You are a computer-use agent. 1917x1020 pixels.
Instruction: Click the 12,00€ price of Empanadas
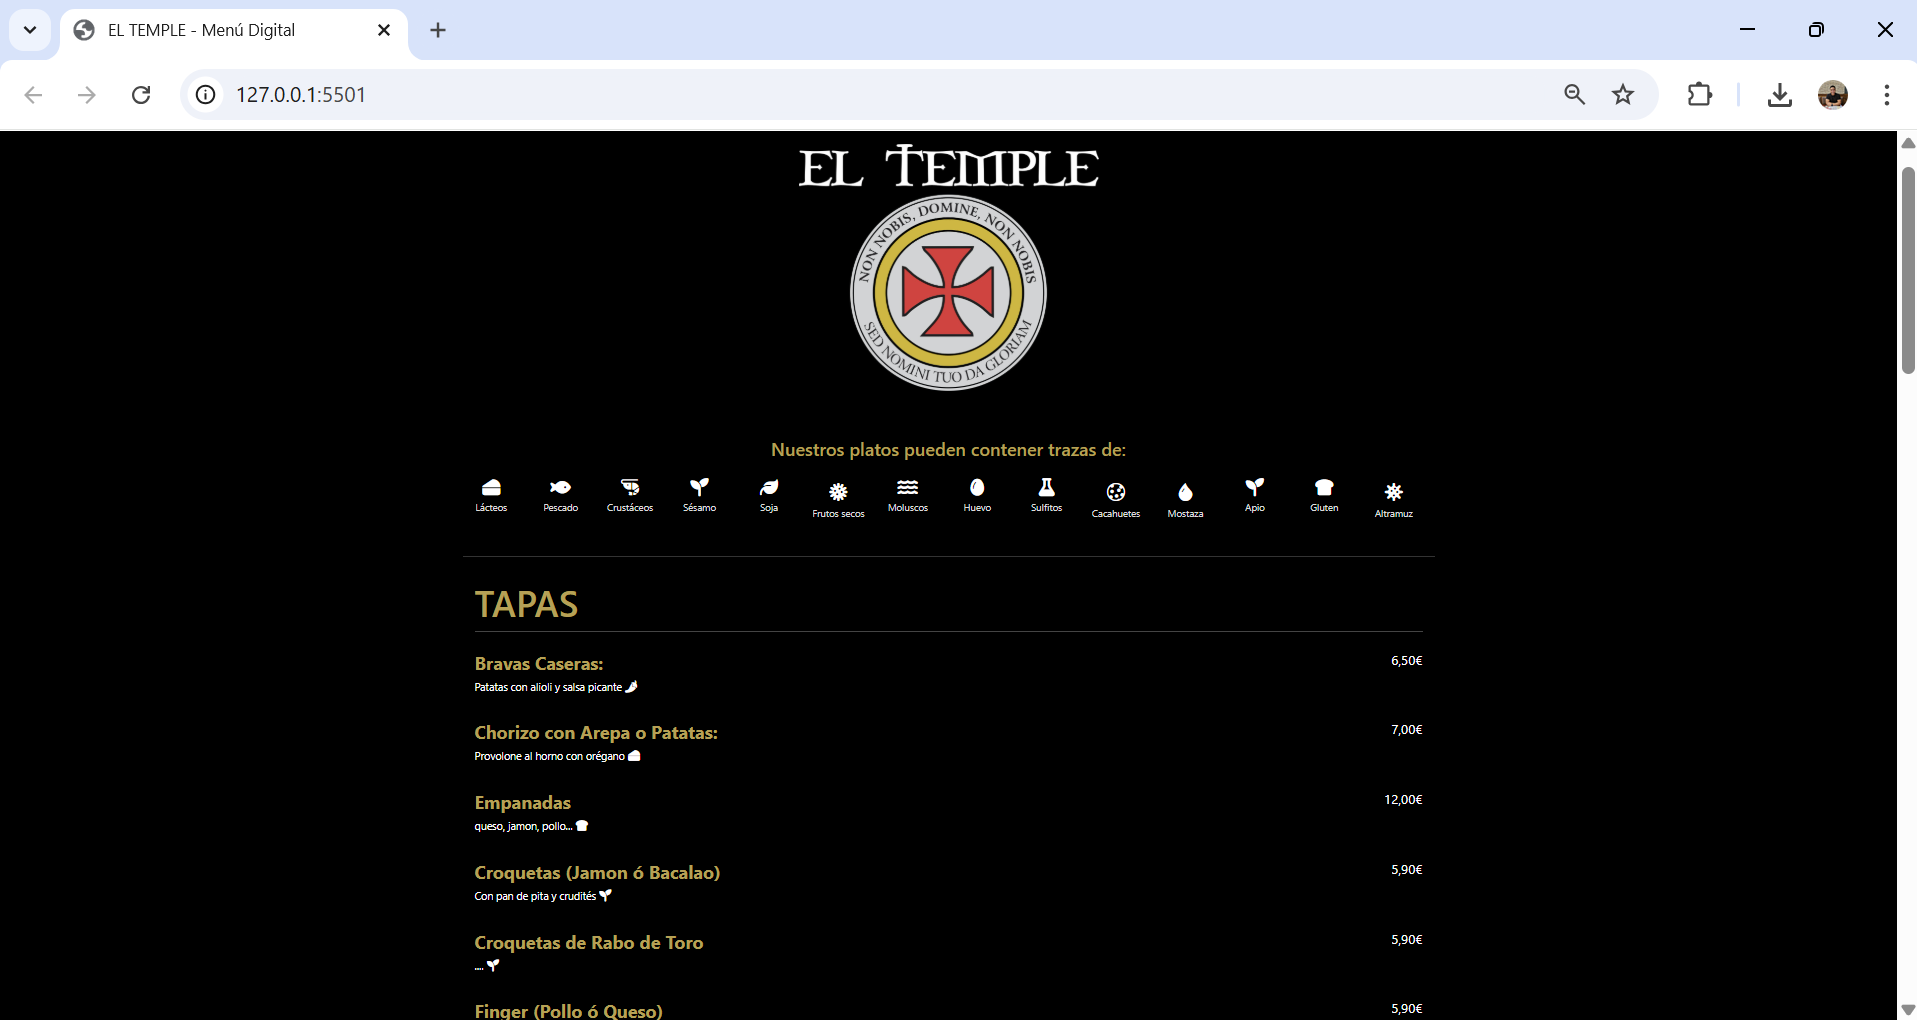tap(1403, 800)
